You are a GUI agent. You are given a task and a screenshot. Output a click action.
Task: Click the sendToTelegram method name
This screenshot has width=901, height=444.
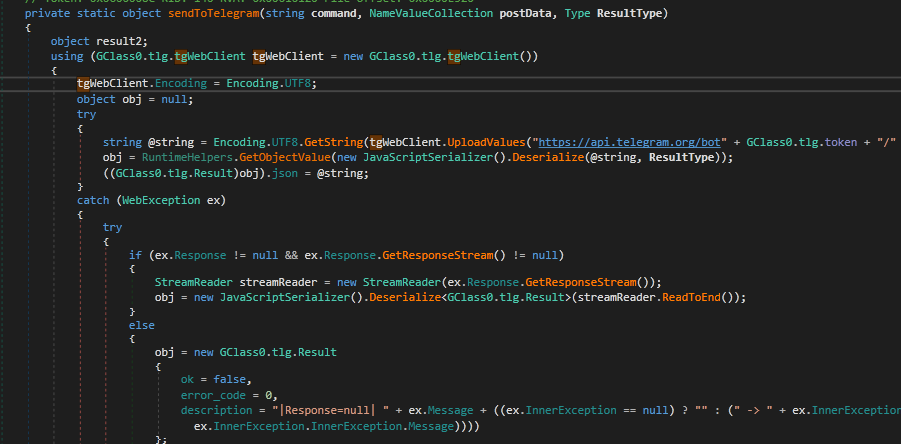[x=214, y=13]
